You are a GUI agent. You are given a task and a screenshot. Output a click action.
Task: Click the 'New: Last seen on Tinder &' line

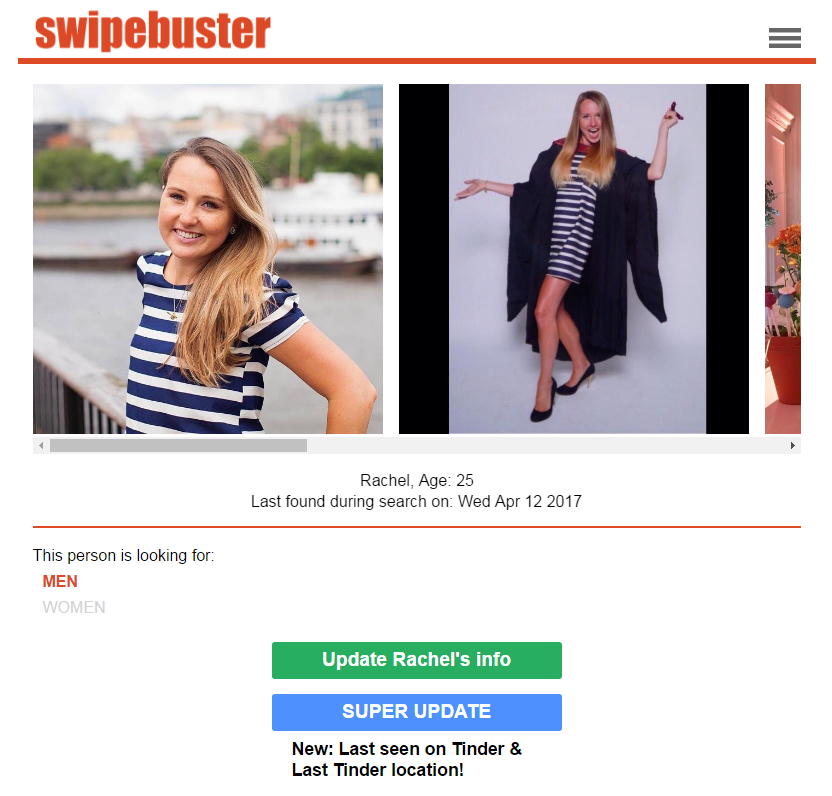[x=407, y=749]
